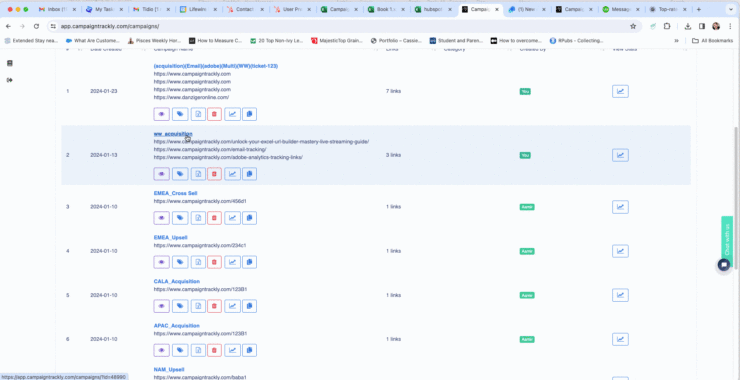Click chart icon under EMEA_Upsell link
This screenshot has width=740, height=380.
pos(232,262)
